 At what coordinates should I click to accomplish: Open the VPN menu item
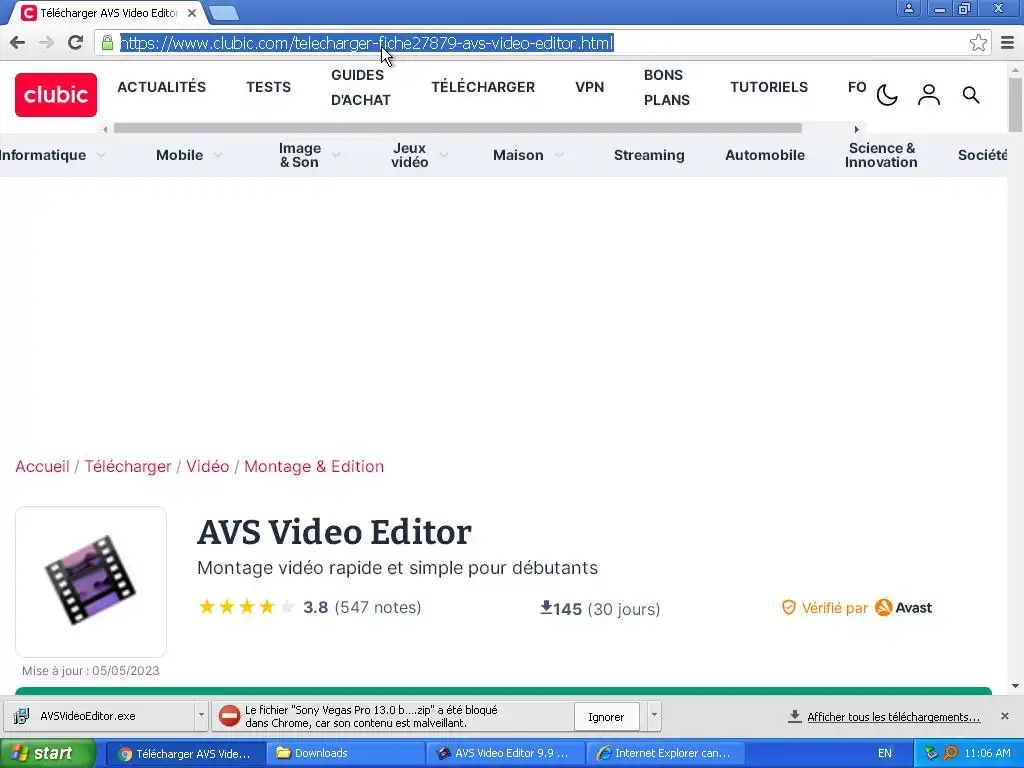(589, 87)
